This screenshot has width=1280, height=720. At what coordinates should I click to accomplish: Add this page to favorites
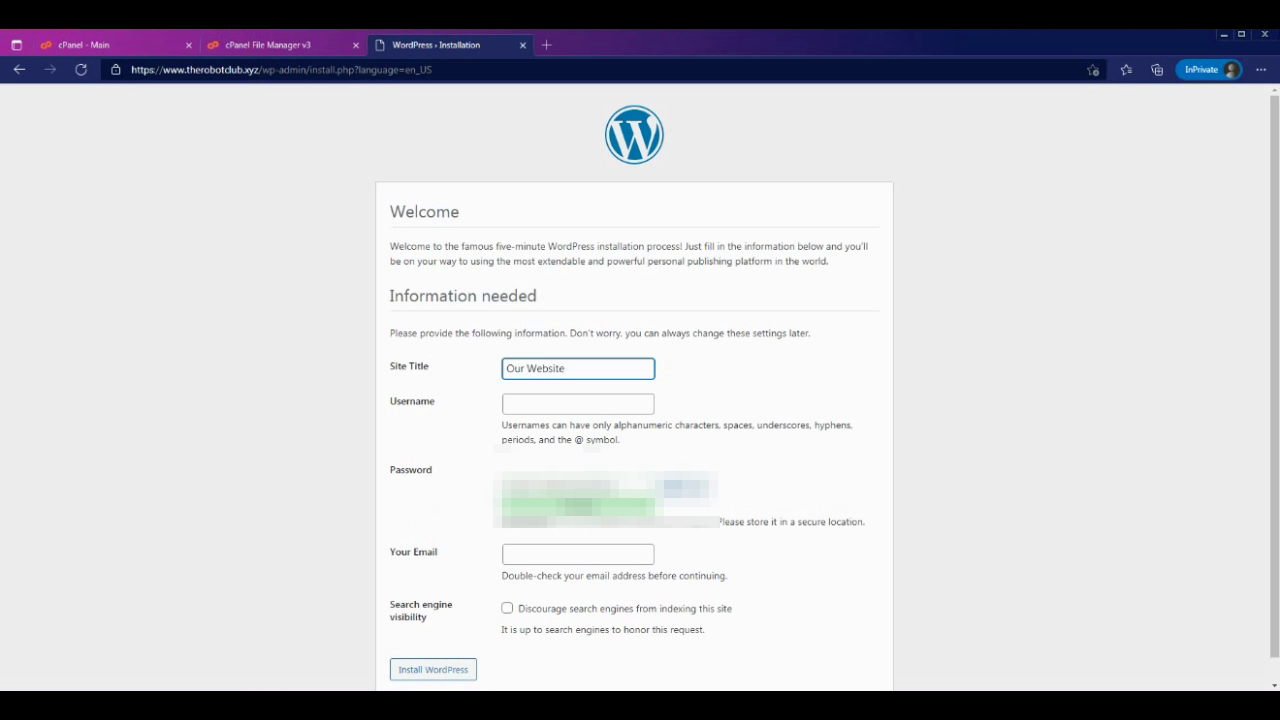click(x=1093, y=70)
